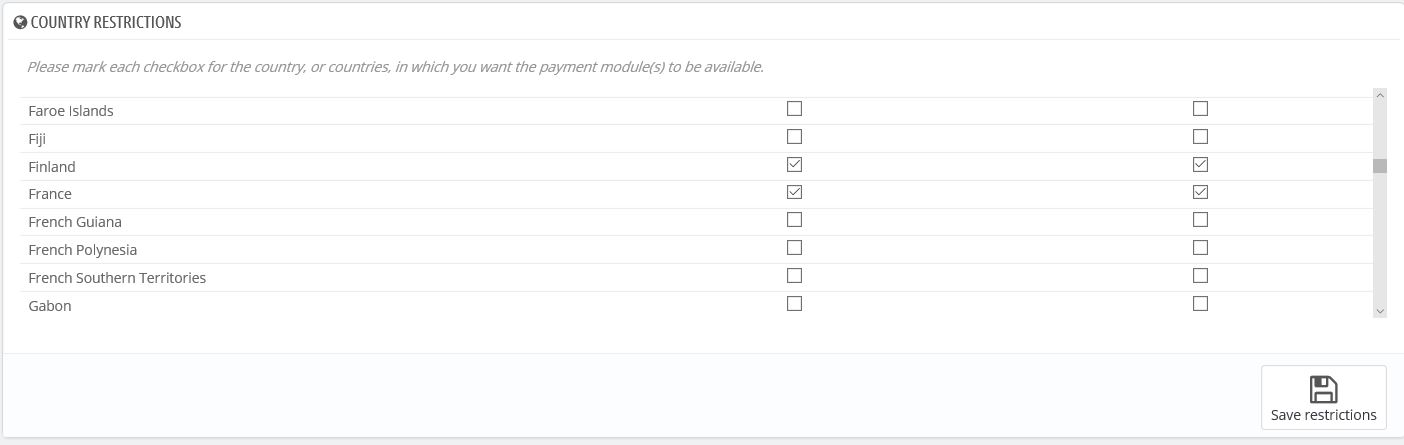This screenshot has height=445, width=1404.
Task: Enable French Polynesia in first column
Action: coord(794,247)
